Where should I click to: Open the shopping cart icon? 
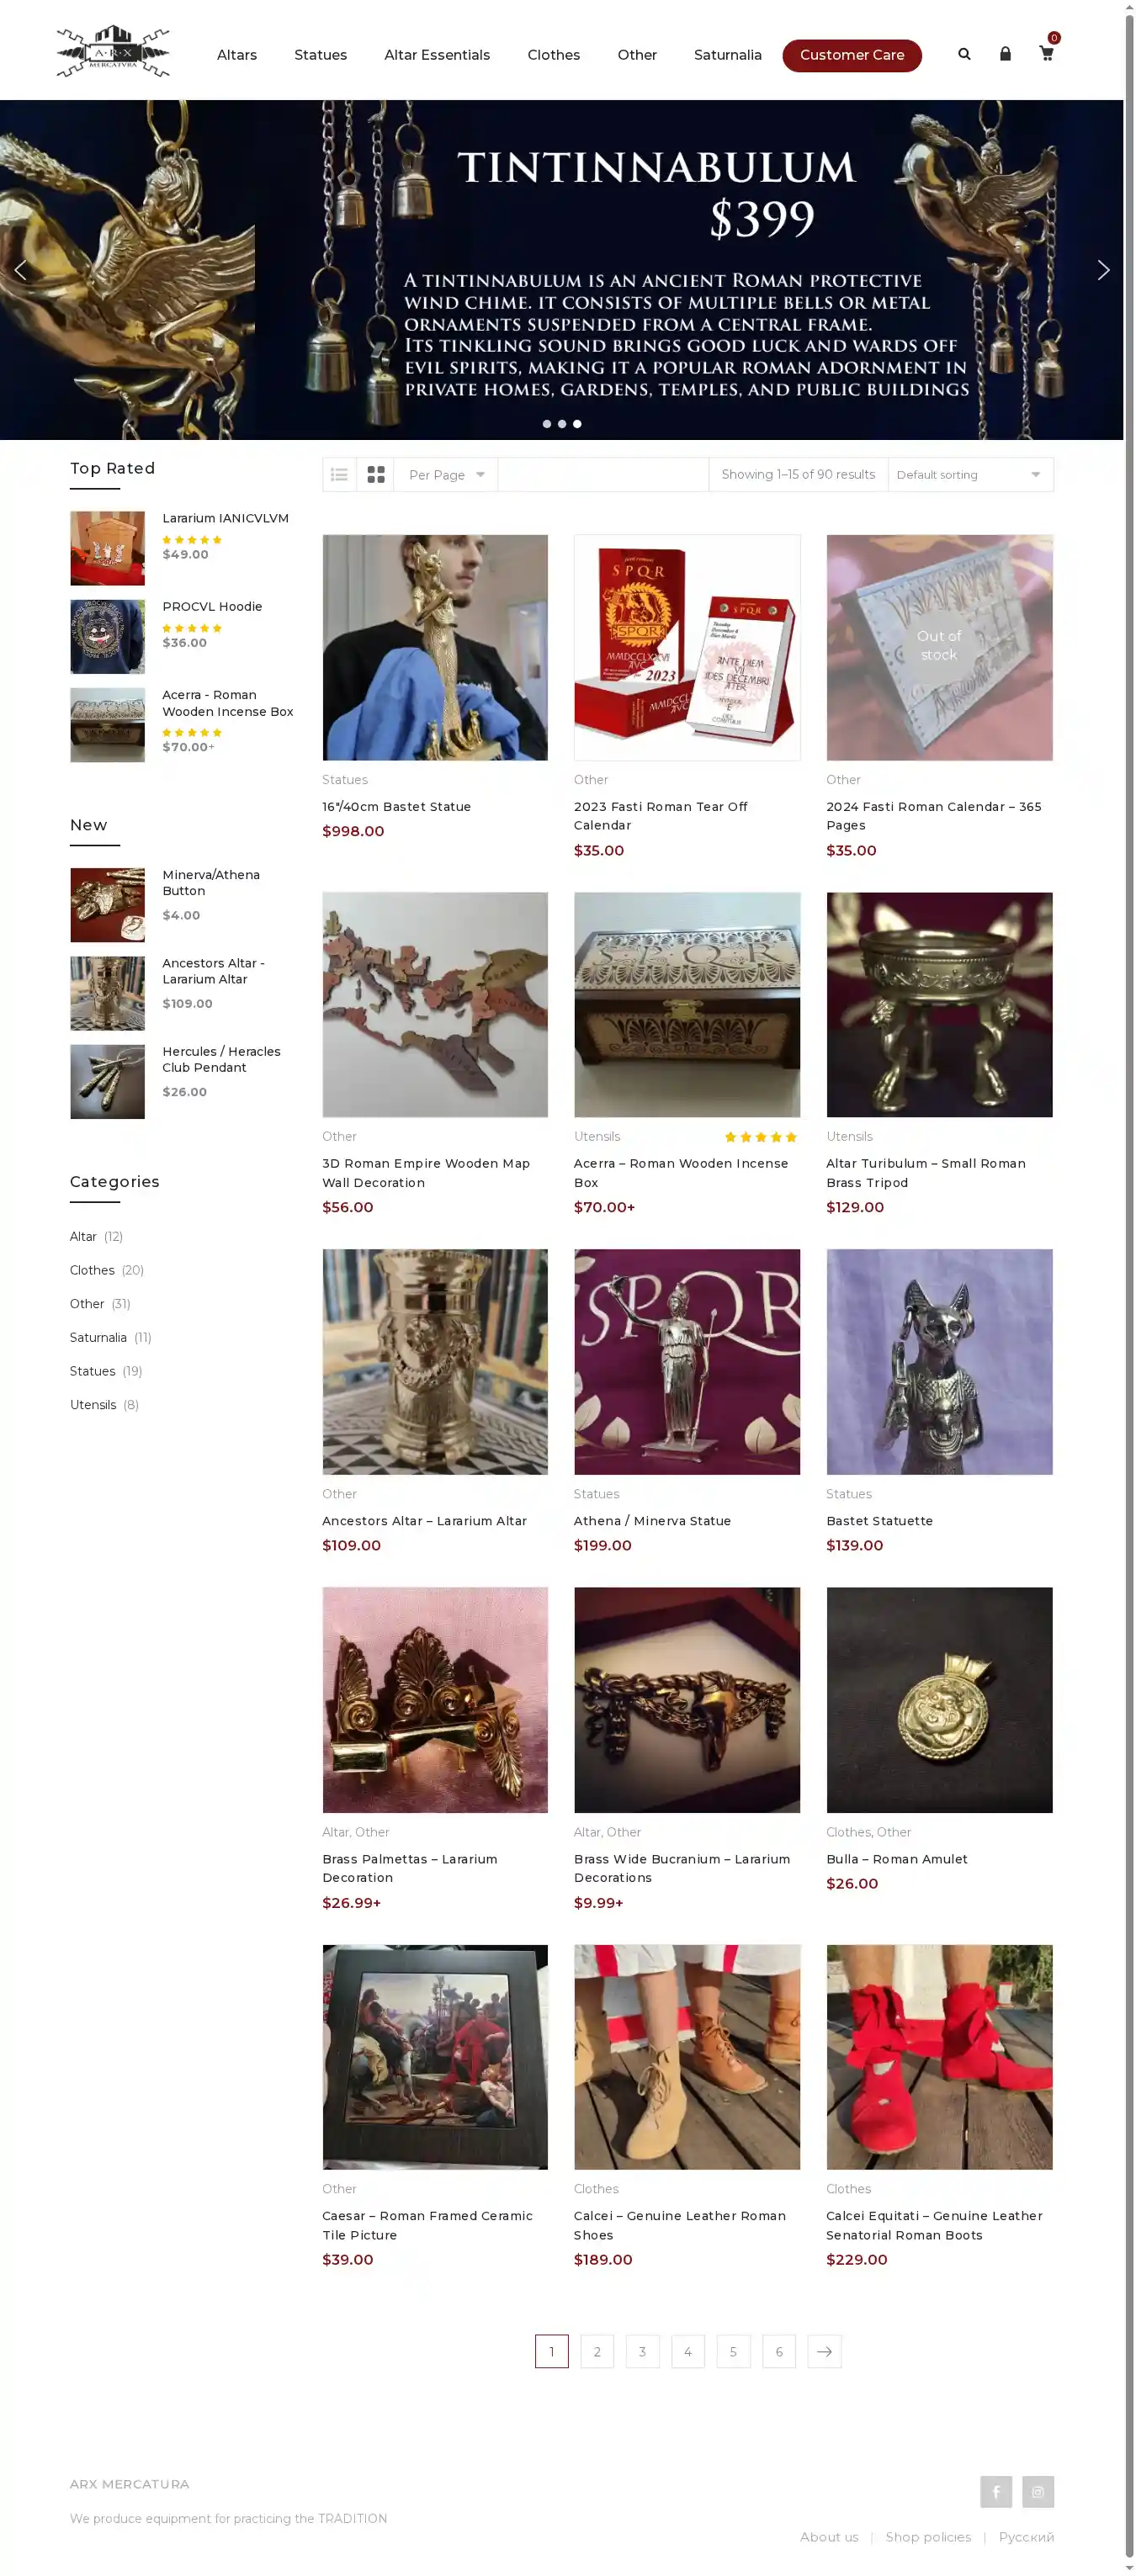(1046, 54)
